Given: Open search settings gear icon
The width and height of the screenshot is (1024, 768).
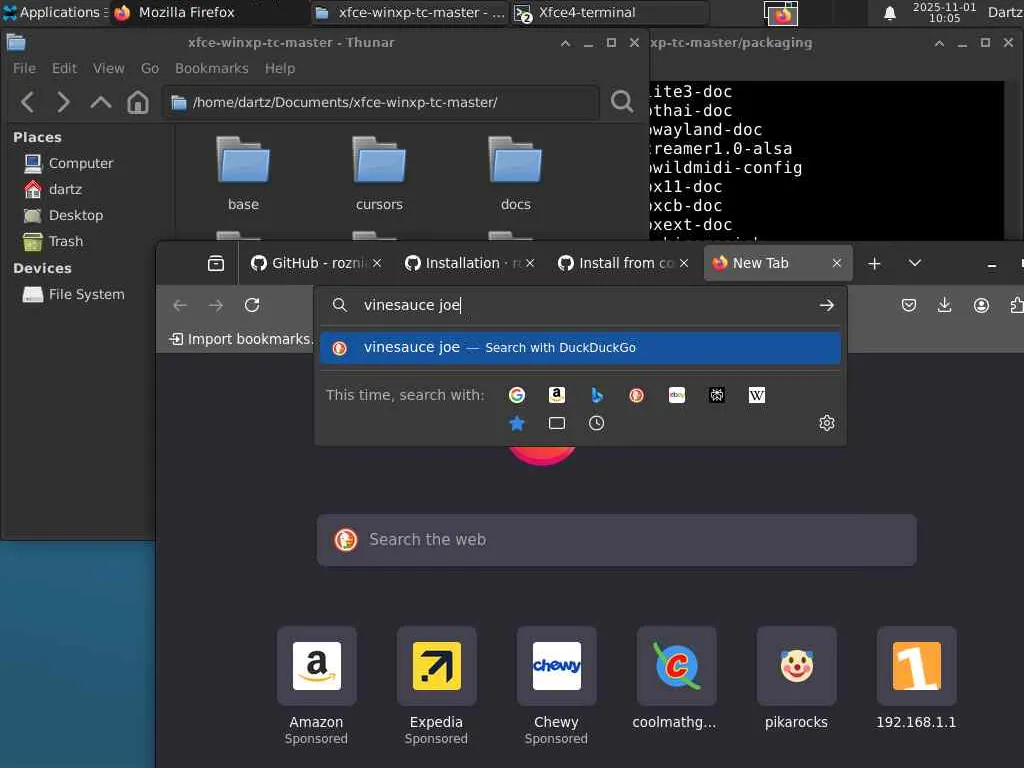Looking at the screenshot, I should (827, 423).
